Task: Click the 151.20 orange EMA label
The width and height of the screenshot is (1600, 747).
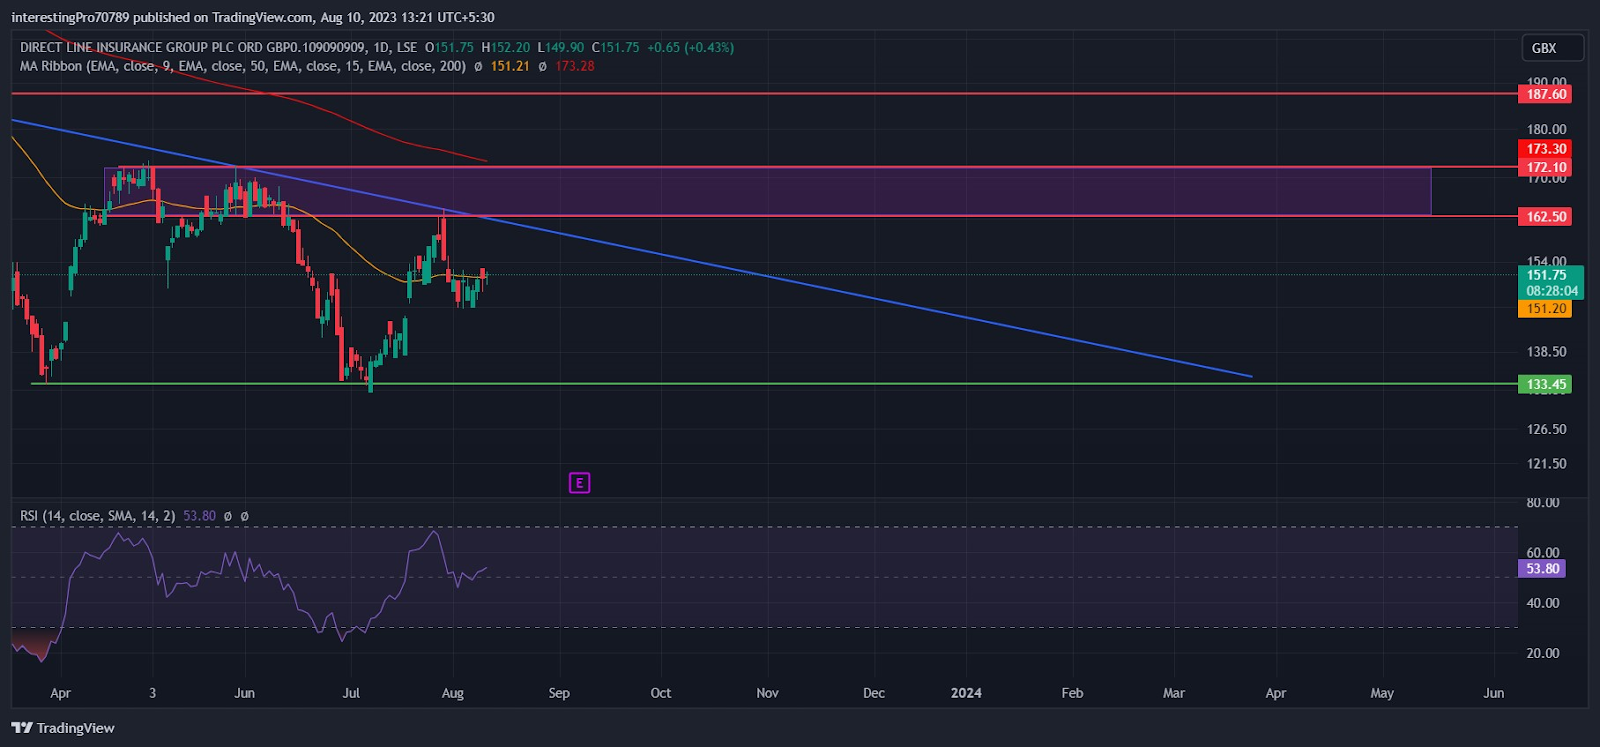Action: coord(1545,309)
